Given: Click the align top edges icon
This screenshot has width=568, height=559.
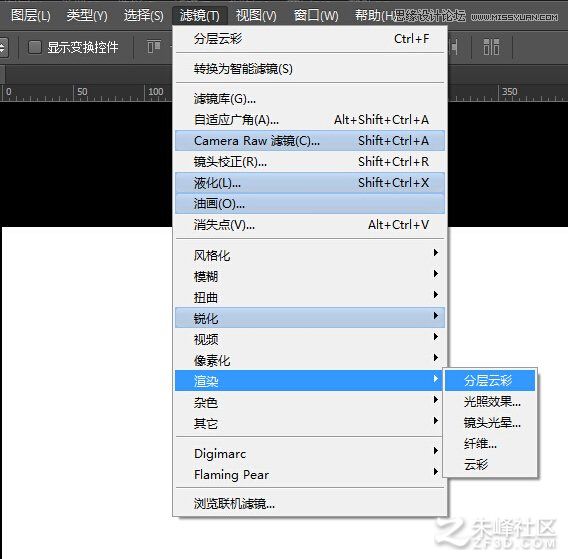Looking at the screenshot, I should [154, 47].
